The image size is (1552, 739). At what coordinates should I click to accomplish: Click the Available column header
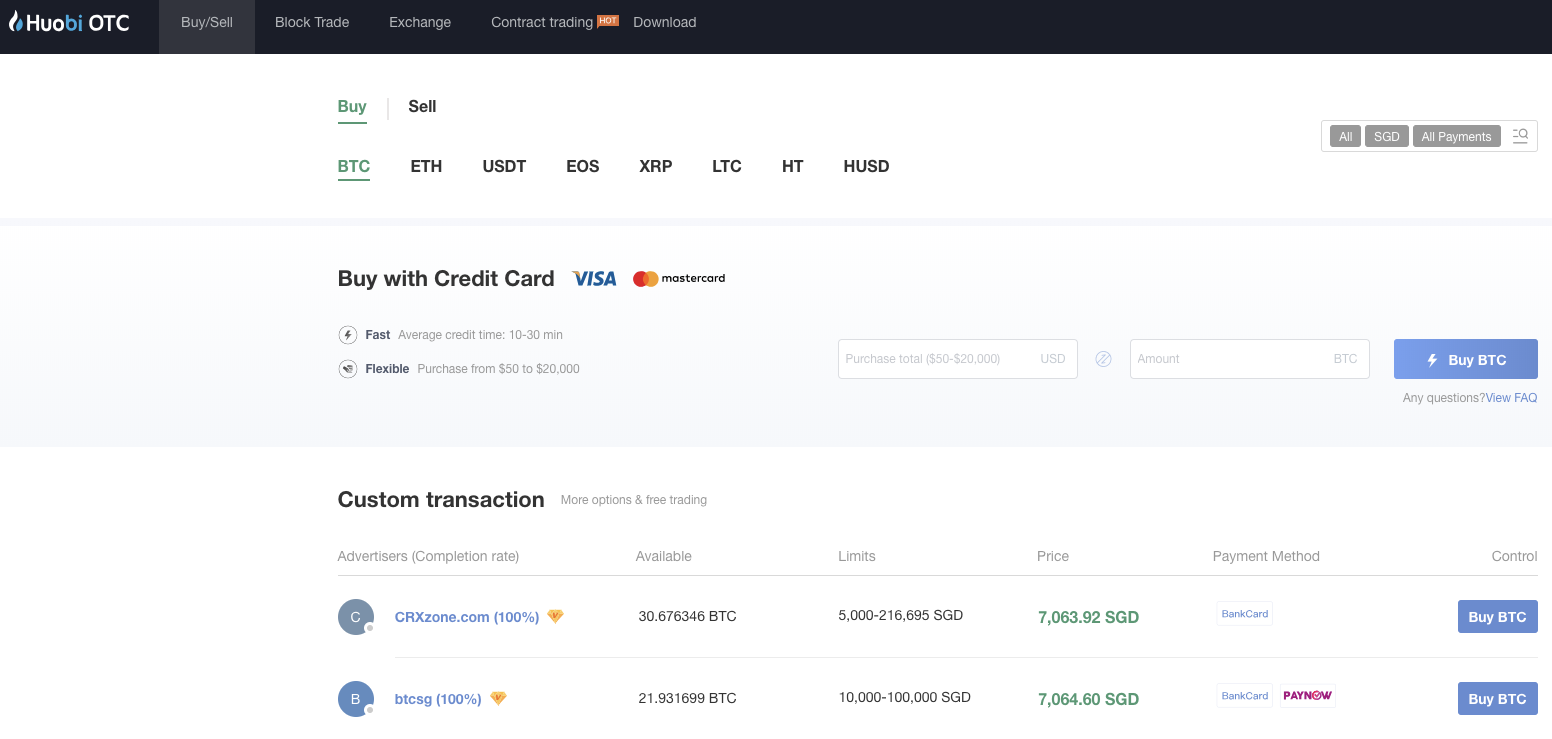(664, 556)
